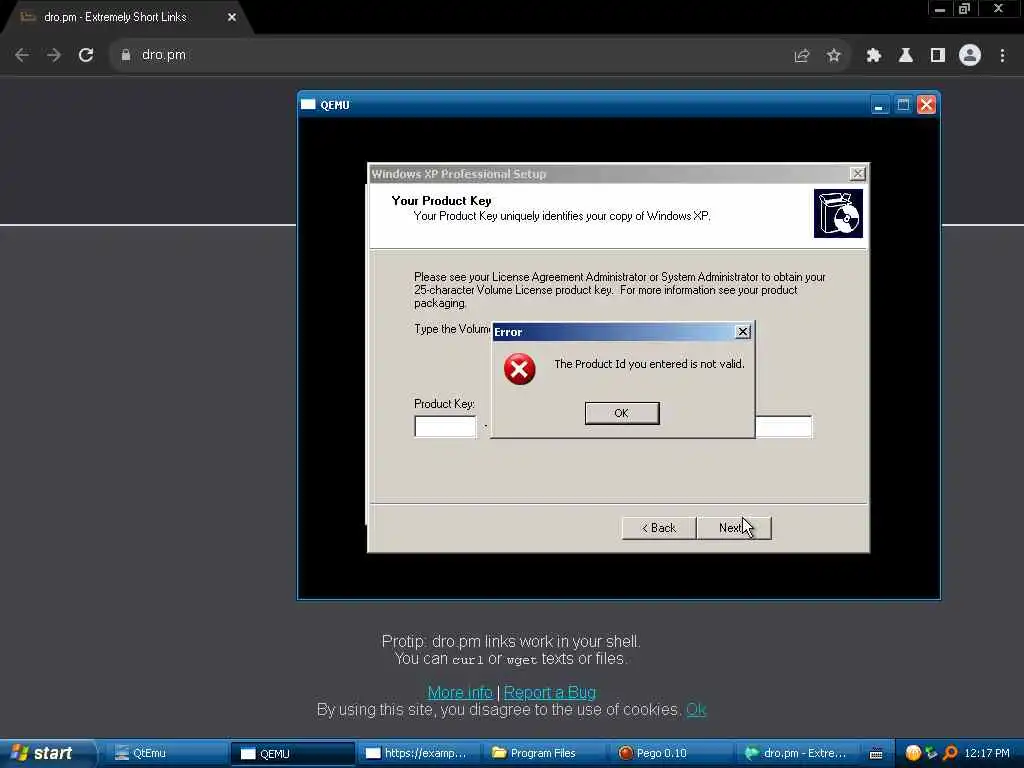Click the Ok cookie notice link

tap(696, 709)
